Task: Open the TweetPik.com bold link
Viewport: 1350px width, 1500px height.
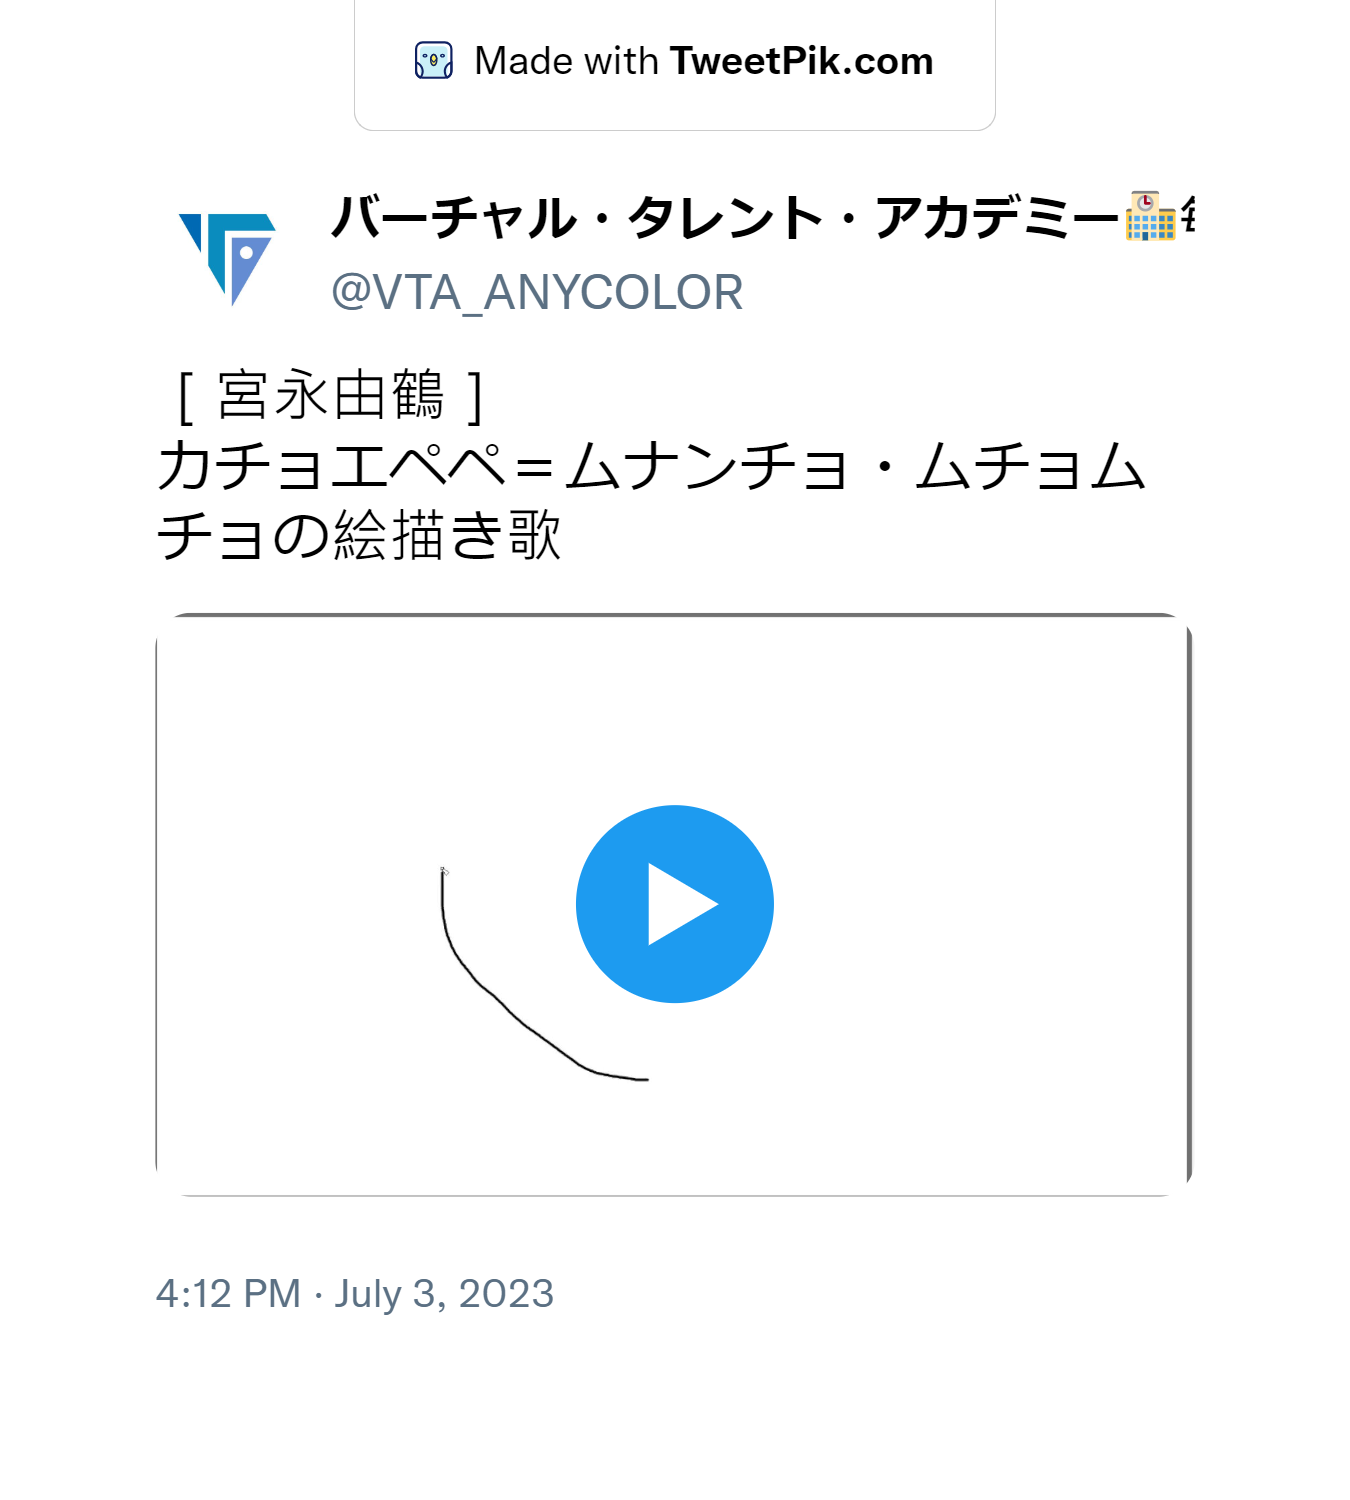Action: 801,61
